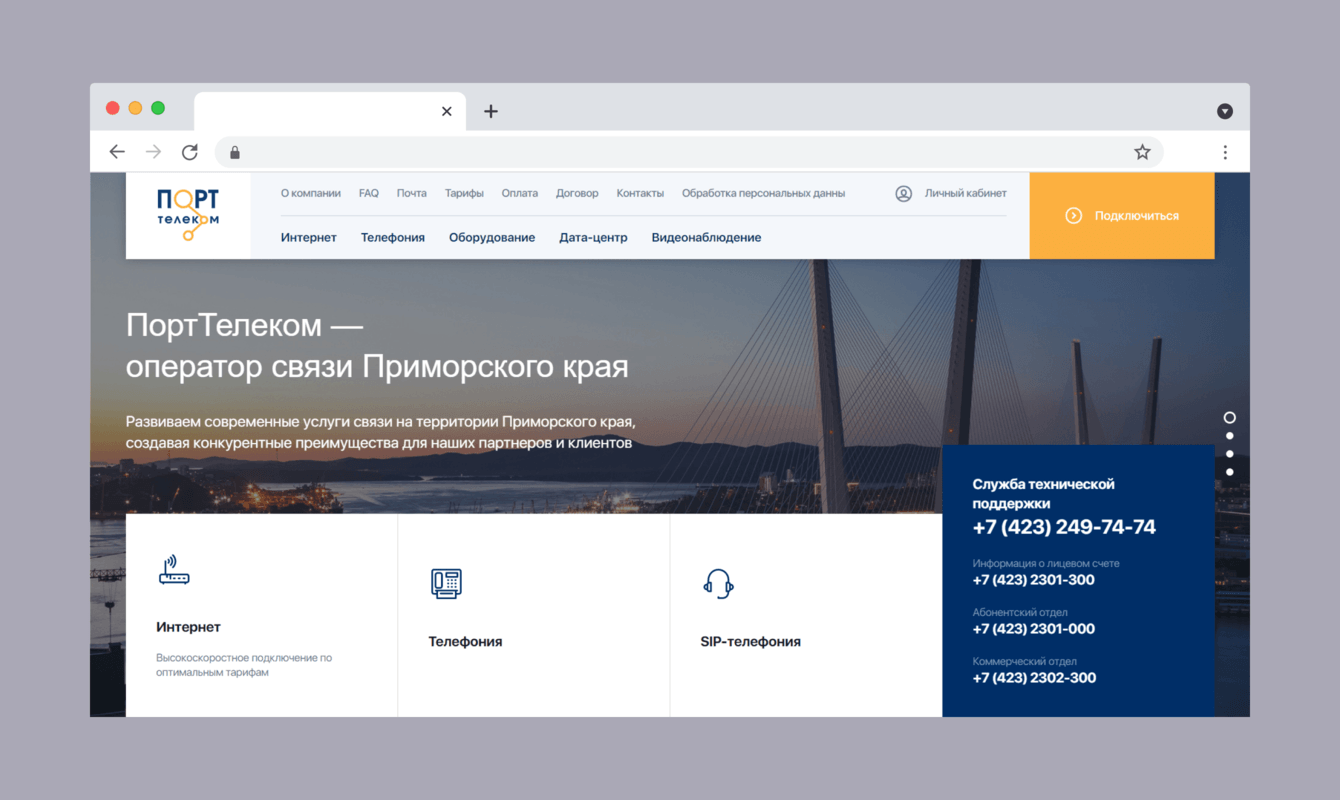The image size is (1340, 800).
Task: Select the second carousel navigation dot
Action: click(x=1230, y=435)
